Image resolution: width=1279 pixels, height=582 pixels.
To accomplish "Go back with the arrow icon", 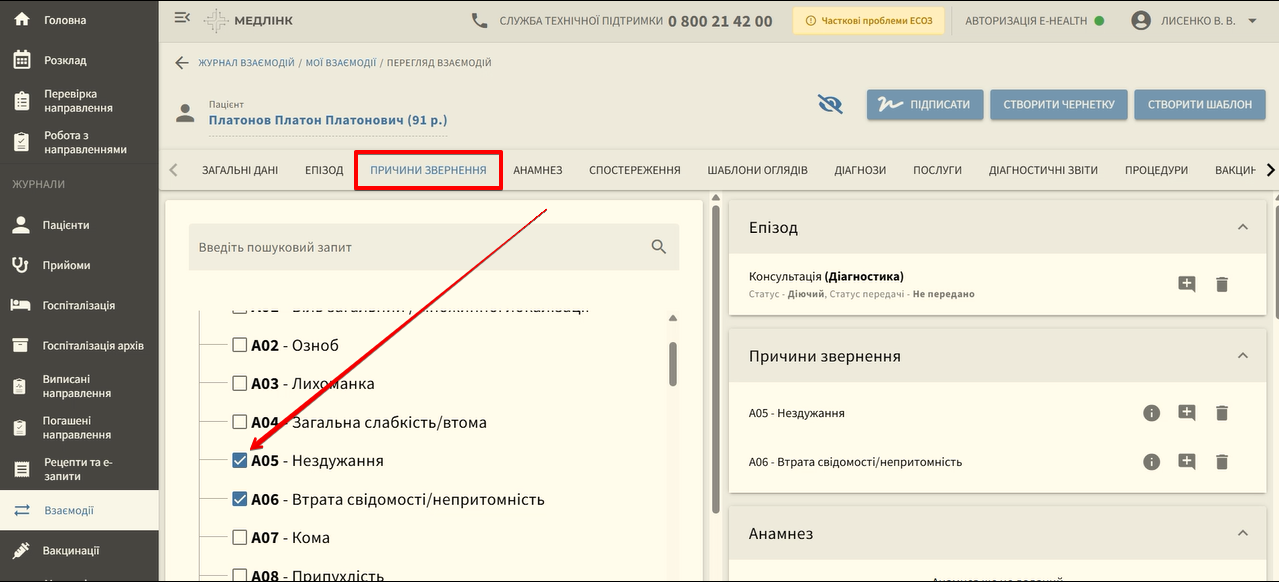I will pyautogui.click(x=181, y=63).
